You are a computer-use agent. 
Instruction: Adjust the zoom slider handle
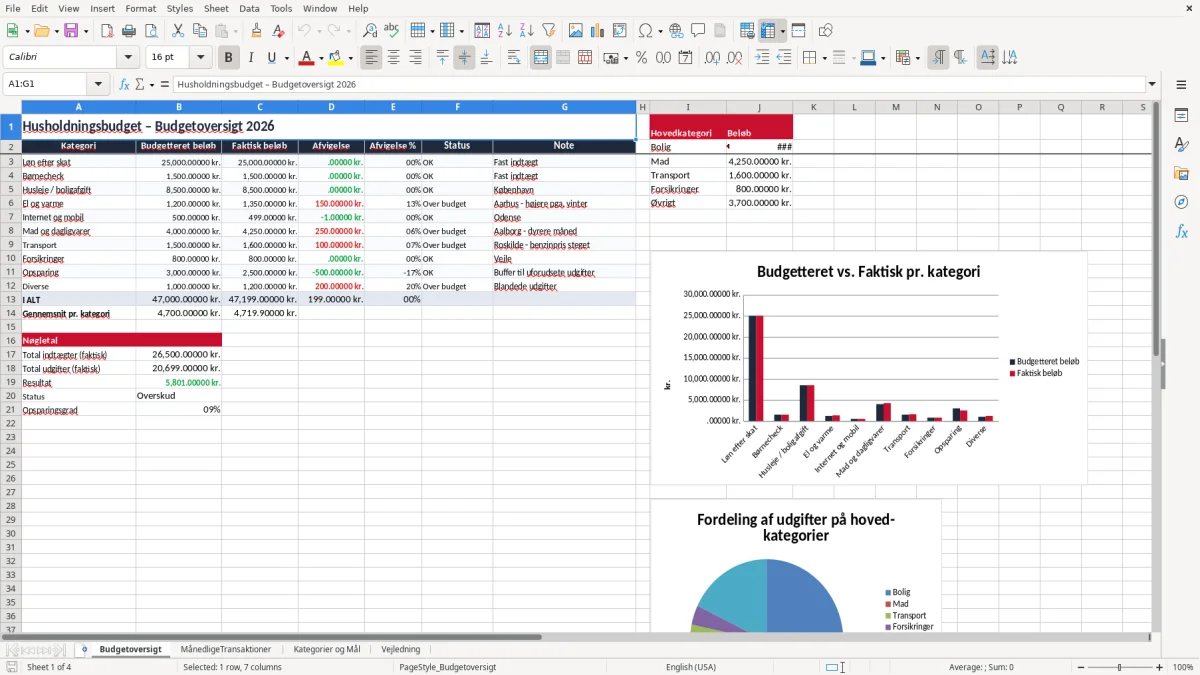point(1119,667)
